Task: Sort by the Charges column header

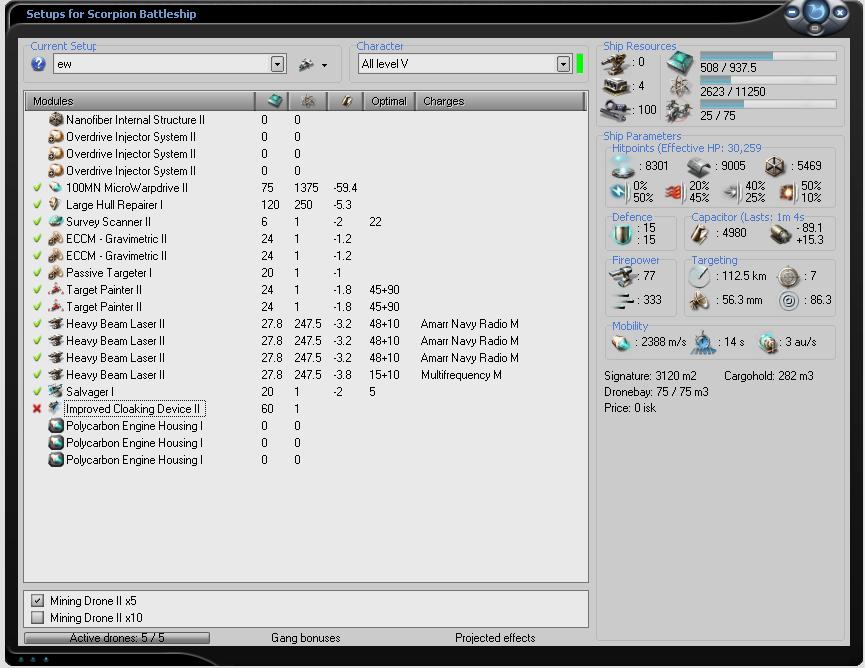Action: [x=499, y=101]
